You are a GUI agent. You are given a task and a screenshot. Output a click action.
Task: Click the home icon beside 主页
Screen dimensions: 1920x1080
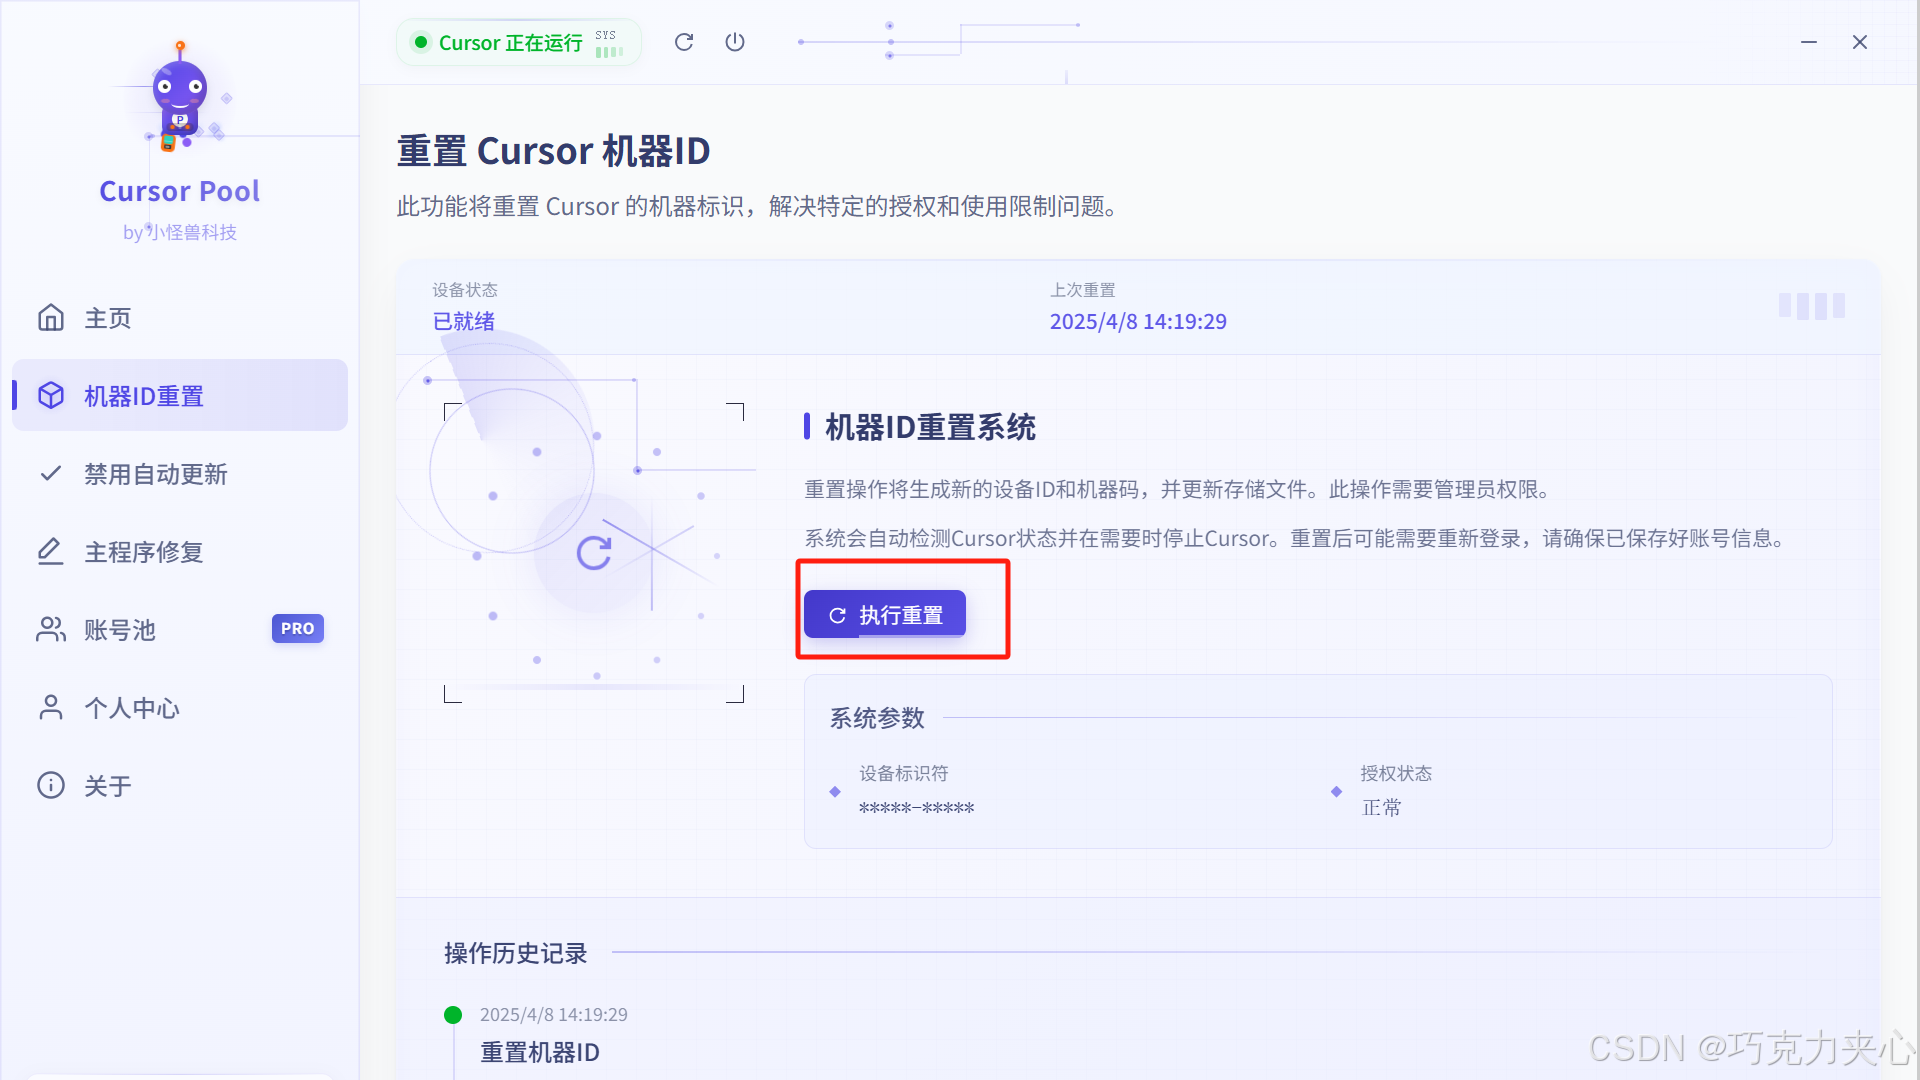[51, 318]
